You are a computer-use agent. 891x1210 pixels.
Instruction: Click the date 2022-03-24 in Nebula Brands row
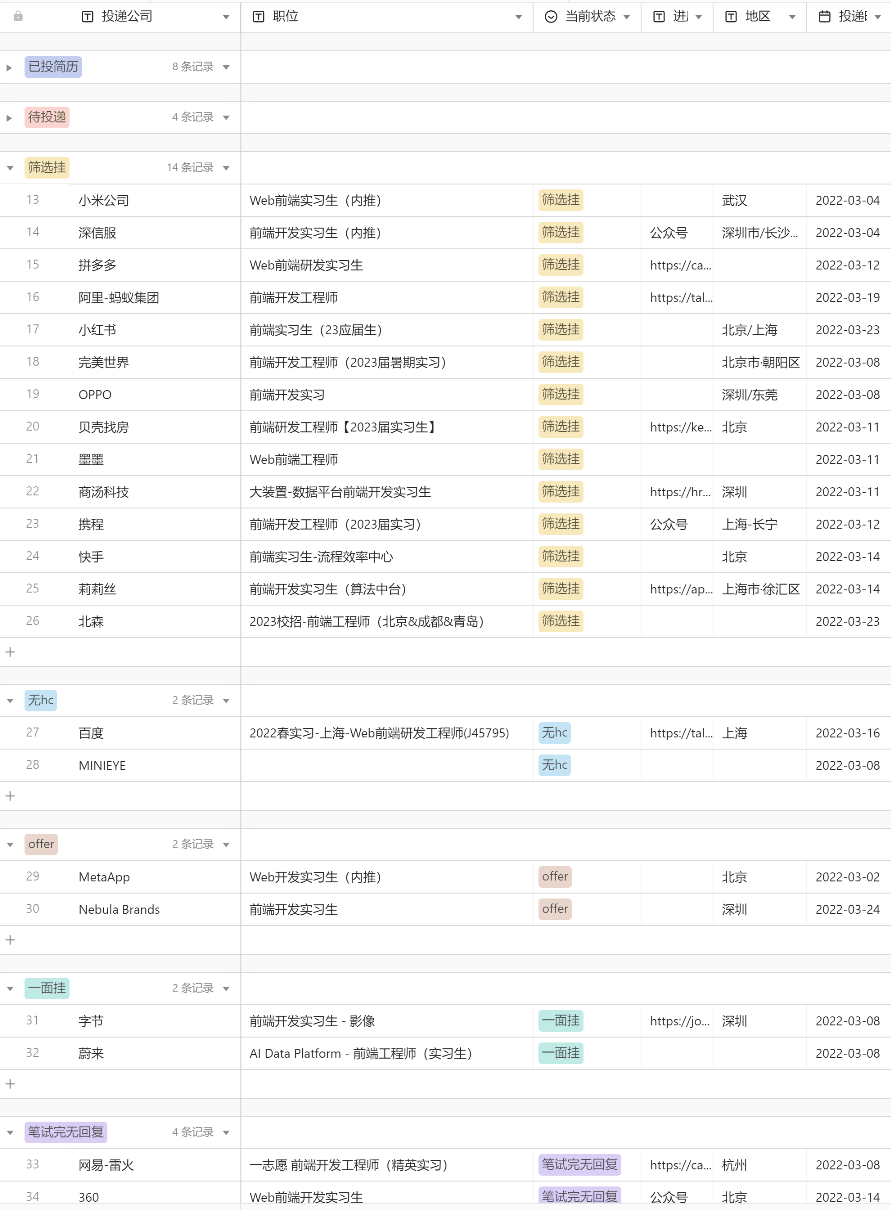pos(848,909)
